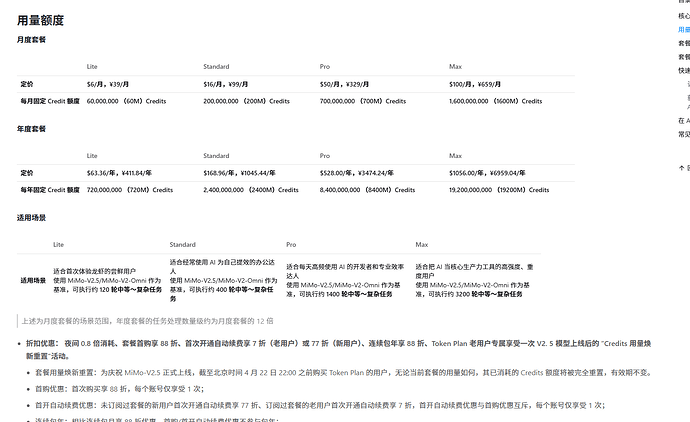The height and width of the screenshot is (422, 690).
Task: Click the Max header in annual table
Action: [455, 156]
